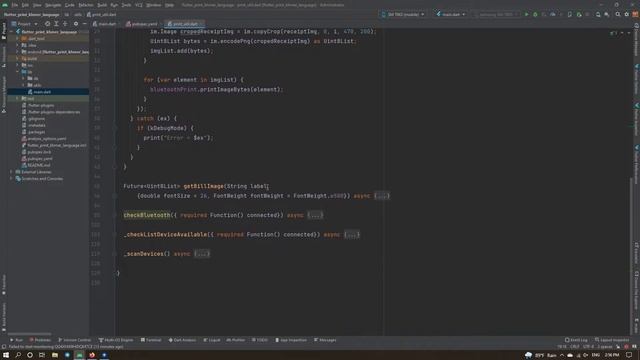The height and width of the screenshot is (360, 640).
Task: Switch to the pubspec.yaml editor tab
Action: [141, 24]
